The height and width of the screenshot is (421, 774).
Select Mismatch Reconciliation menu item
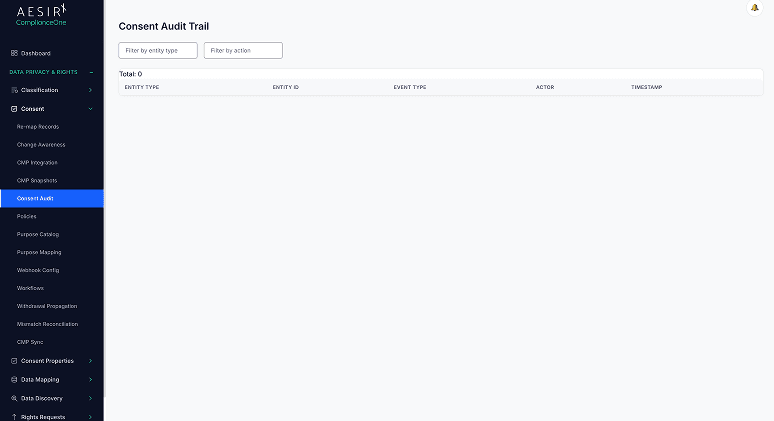47,324
